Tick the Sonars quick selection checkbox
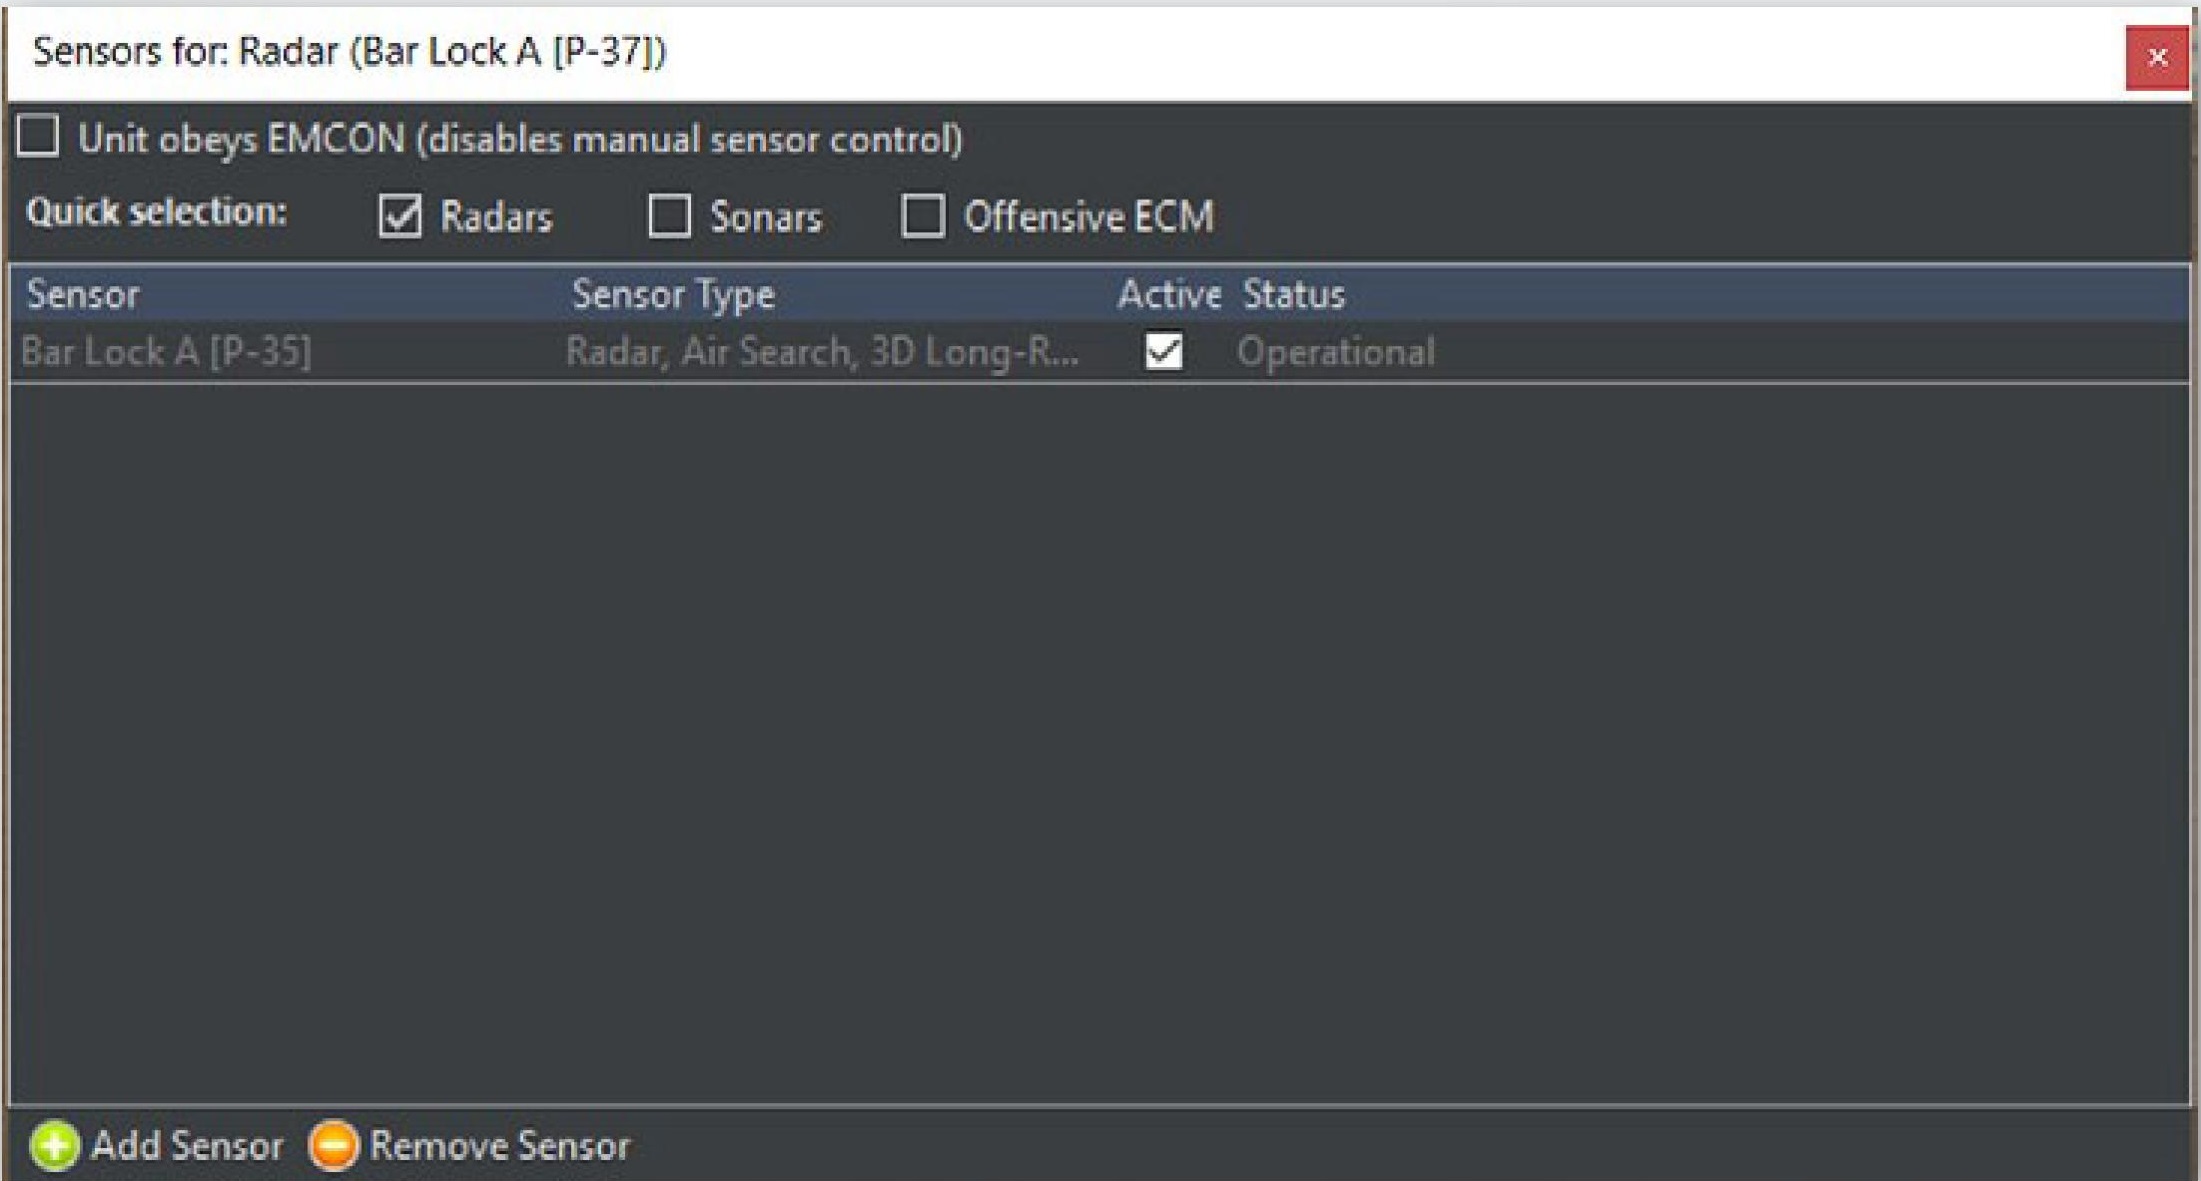The height and width of the screenshot is (1181, 2201). (669, 215)
